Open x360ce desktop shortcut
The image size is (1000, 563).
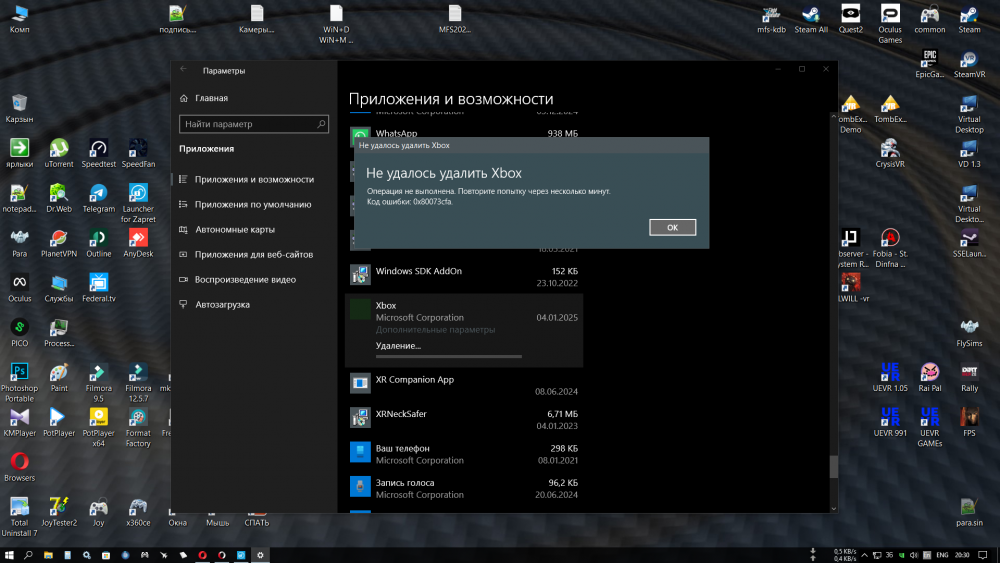click(x=138, y=512)
